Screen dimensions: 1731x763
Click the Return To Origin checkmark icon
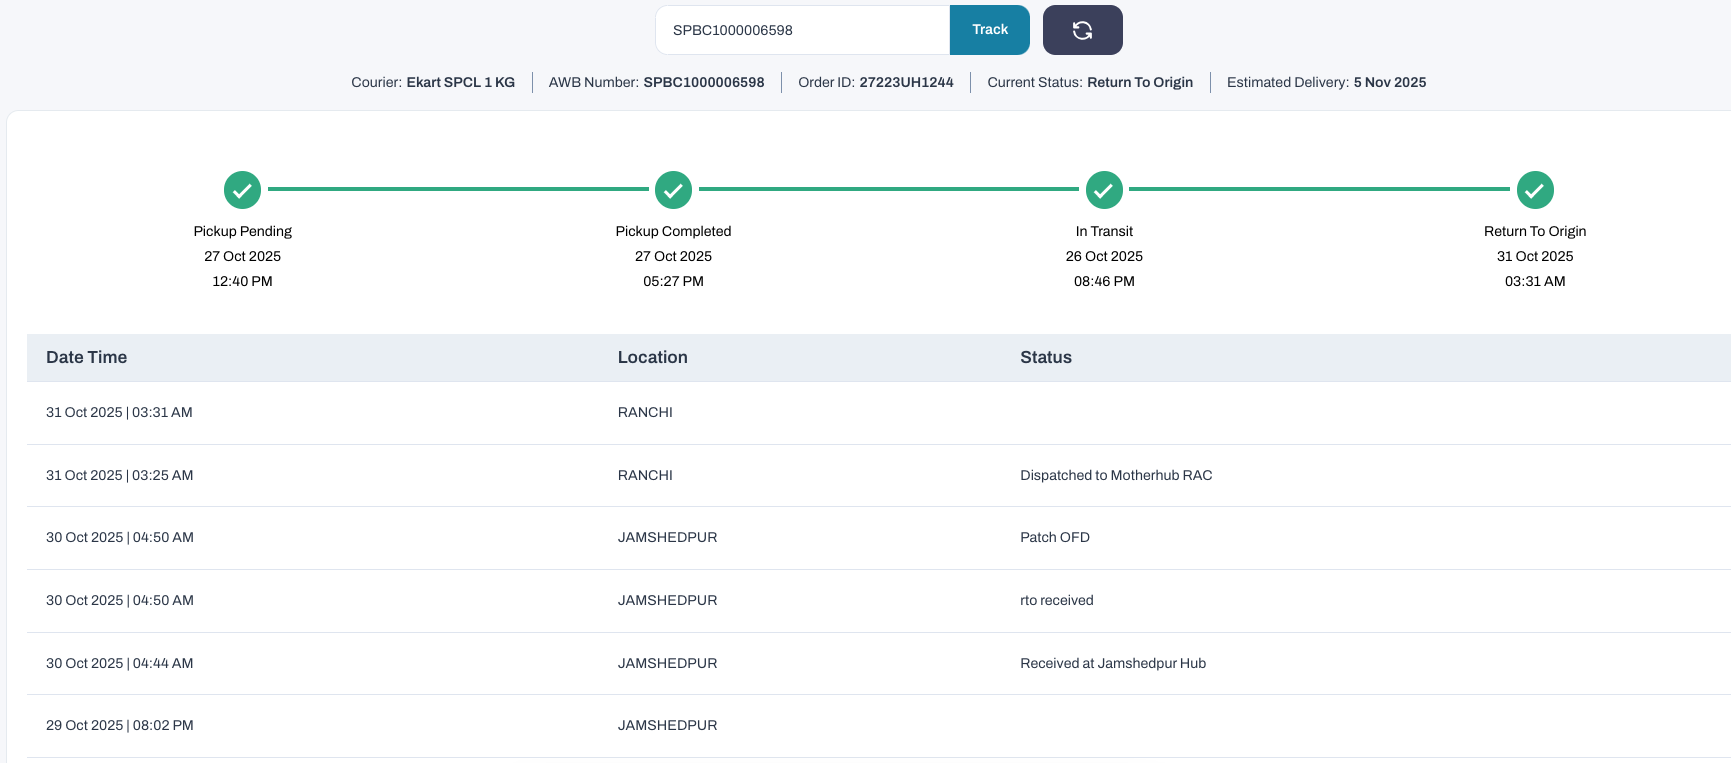[1535, 190]
